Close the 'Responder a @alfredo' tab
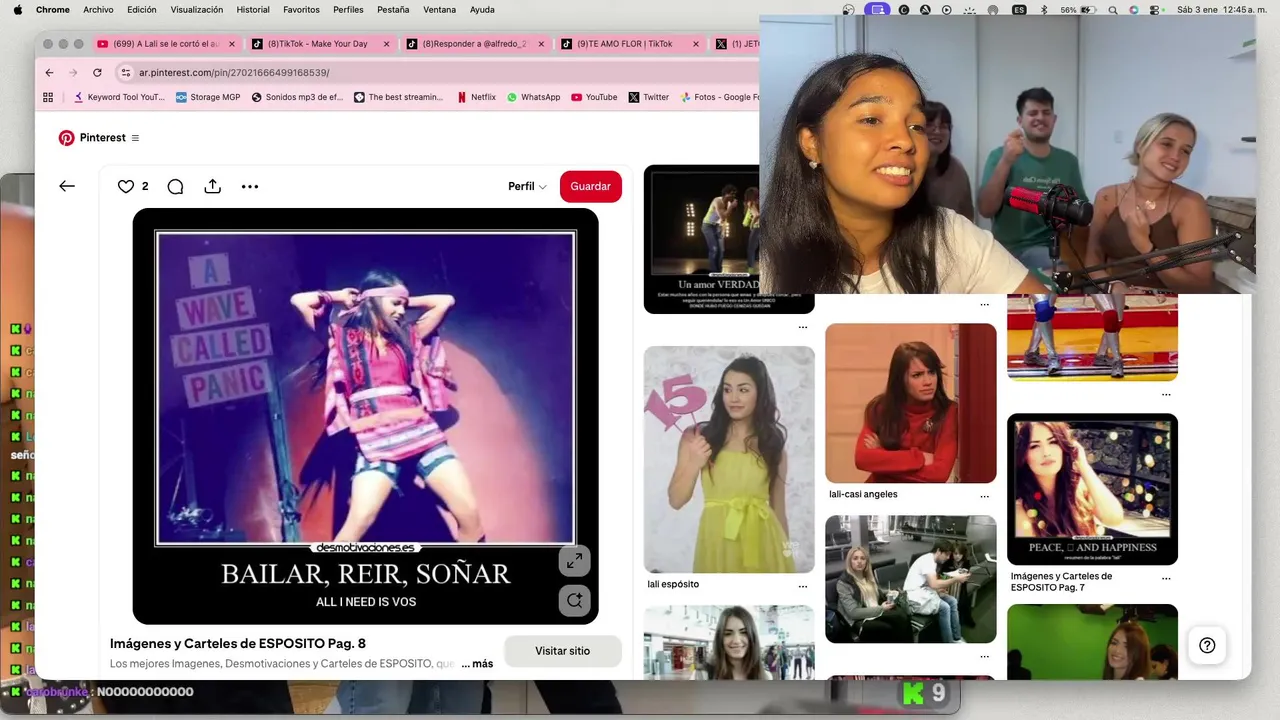The image size is (1280, 720). (x=542, y=44)
